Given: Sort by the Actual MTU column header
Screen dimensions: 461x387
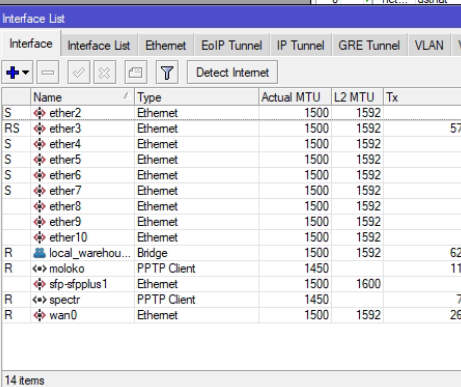Looking at the screenshot, I should click(x=295, y=97).
